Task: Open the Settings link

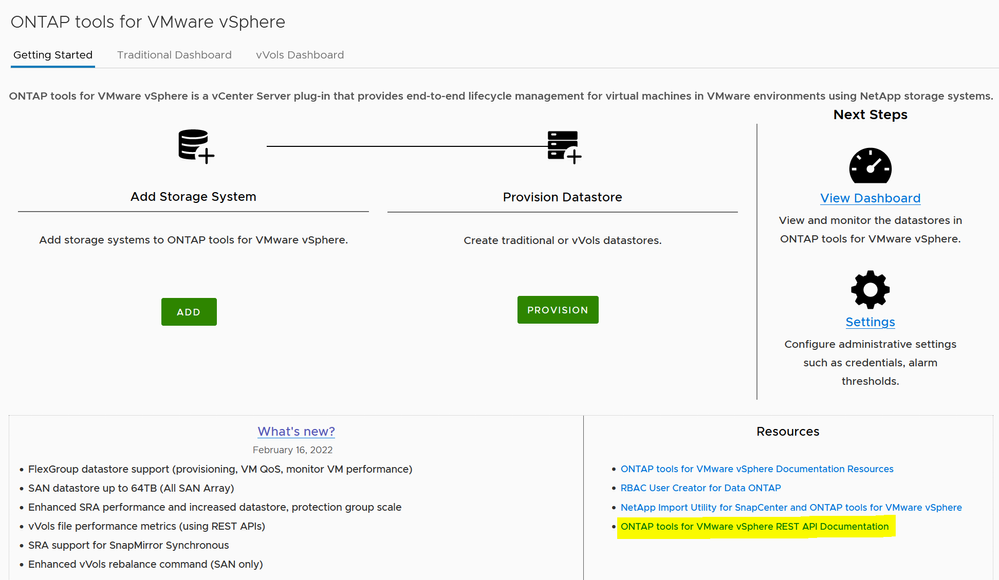Action: 870,322
